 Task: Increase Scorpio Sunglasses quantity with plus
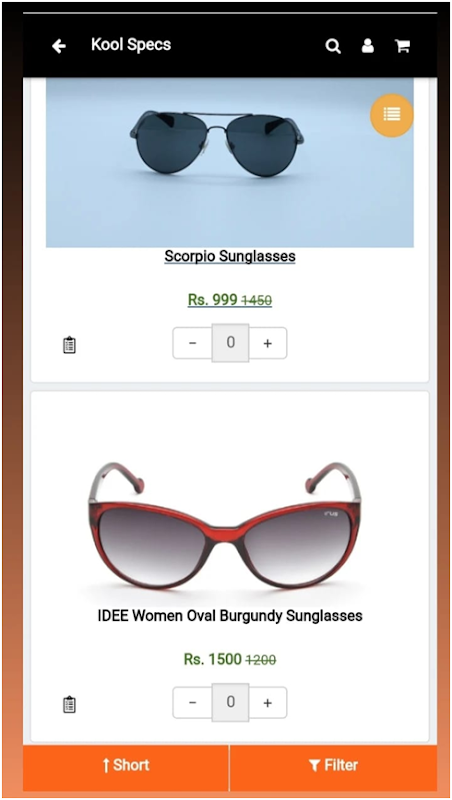point(268,343)
